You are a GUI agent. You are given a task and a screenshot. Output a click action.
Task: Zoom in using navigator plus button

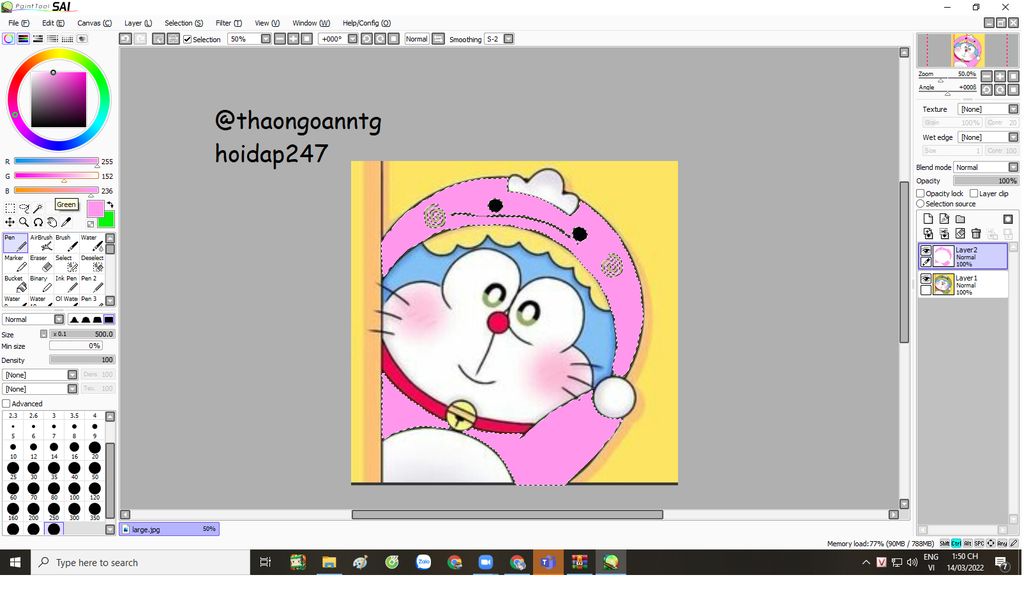[x=1000, y=76]
